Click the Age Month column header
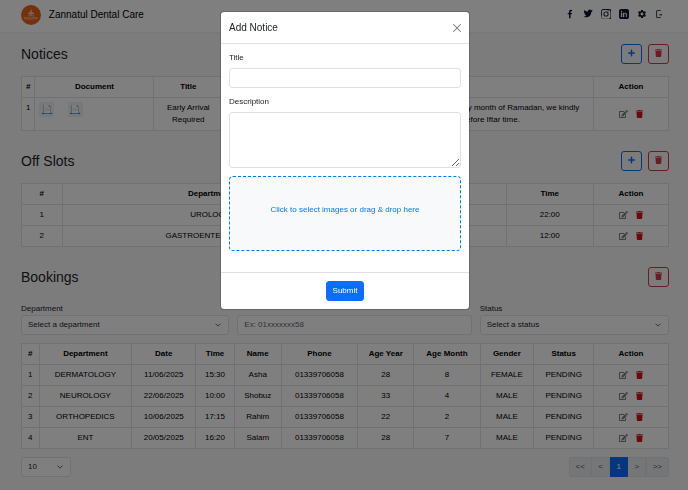 click(x=447, y=354)
